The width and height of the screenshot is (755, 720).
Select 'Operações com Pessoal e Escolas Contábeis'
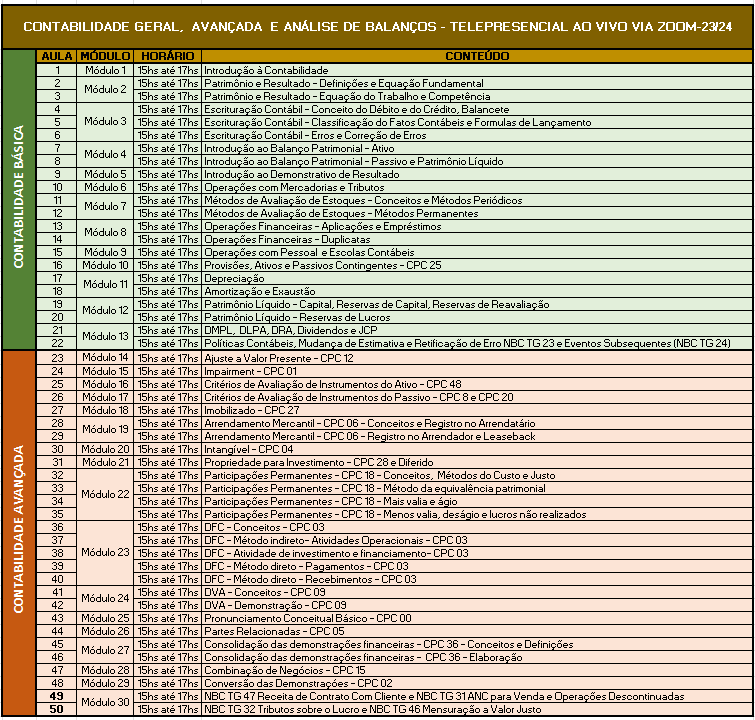click(477, 252)
